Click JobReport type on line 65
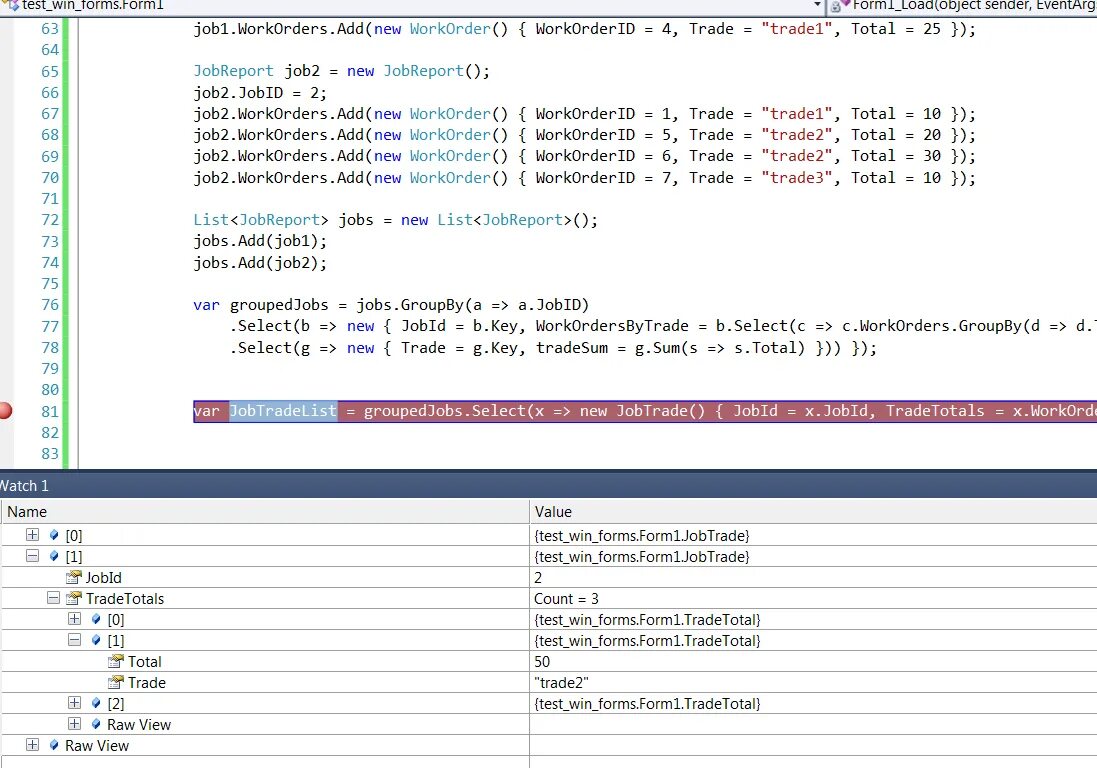This screenshot has height=768, width=1097. click(234, 71)
